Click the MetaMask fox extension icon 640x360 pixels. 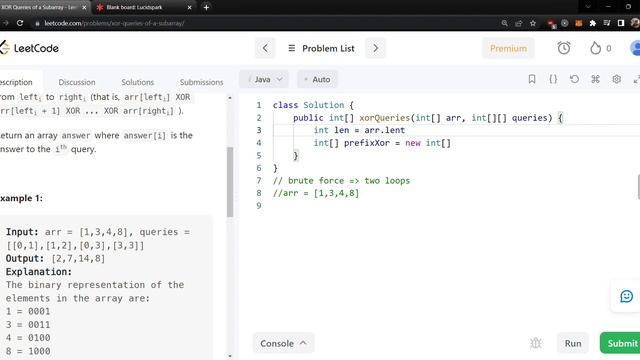578,23
